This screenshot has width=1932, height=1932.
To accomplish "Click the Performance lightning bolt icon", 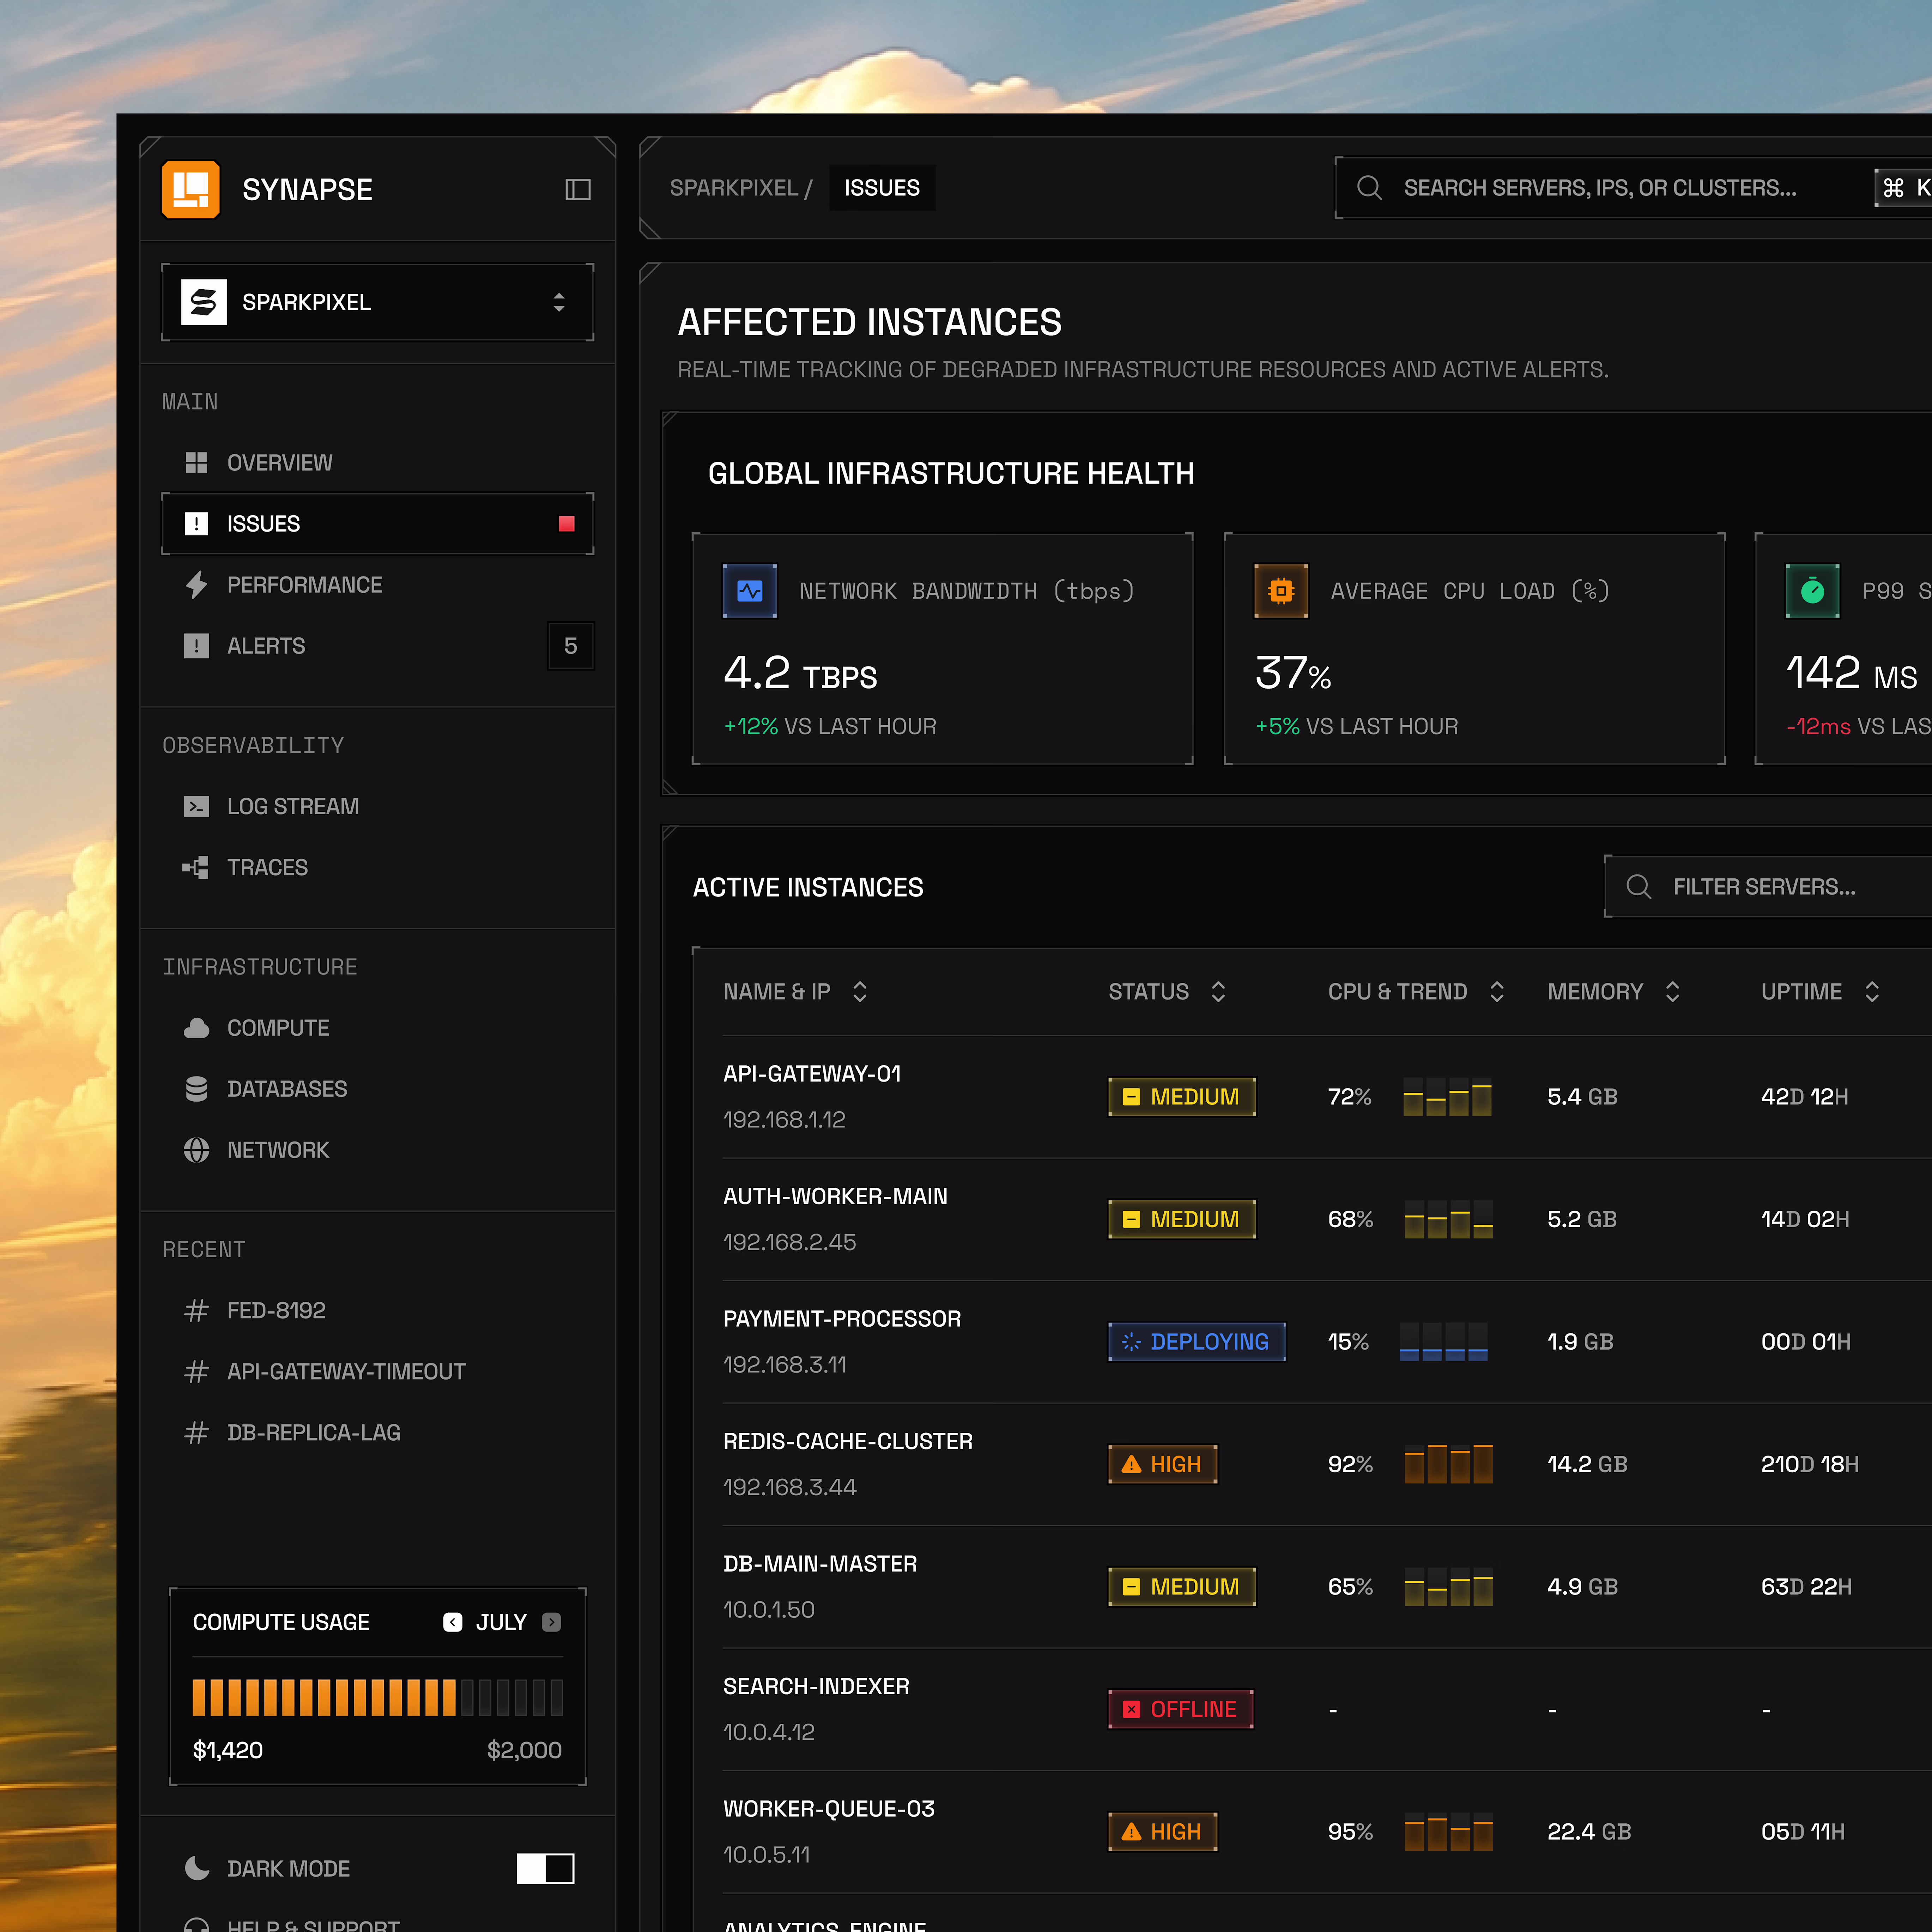I will 197,585.
